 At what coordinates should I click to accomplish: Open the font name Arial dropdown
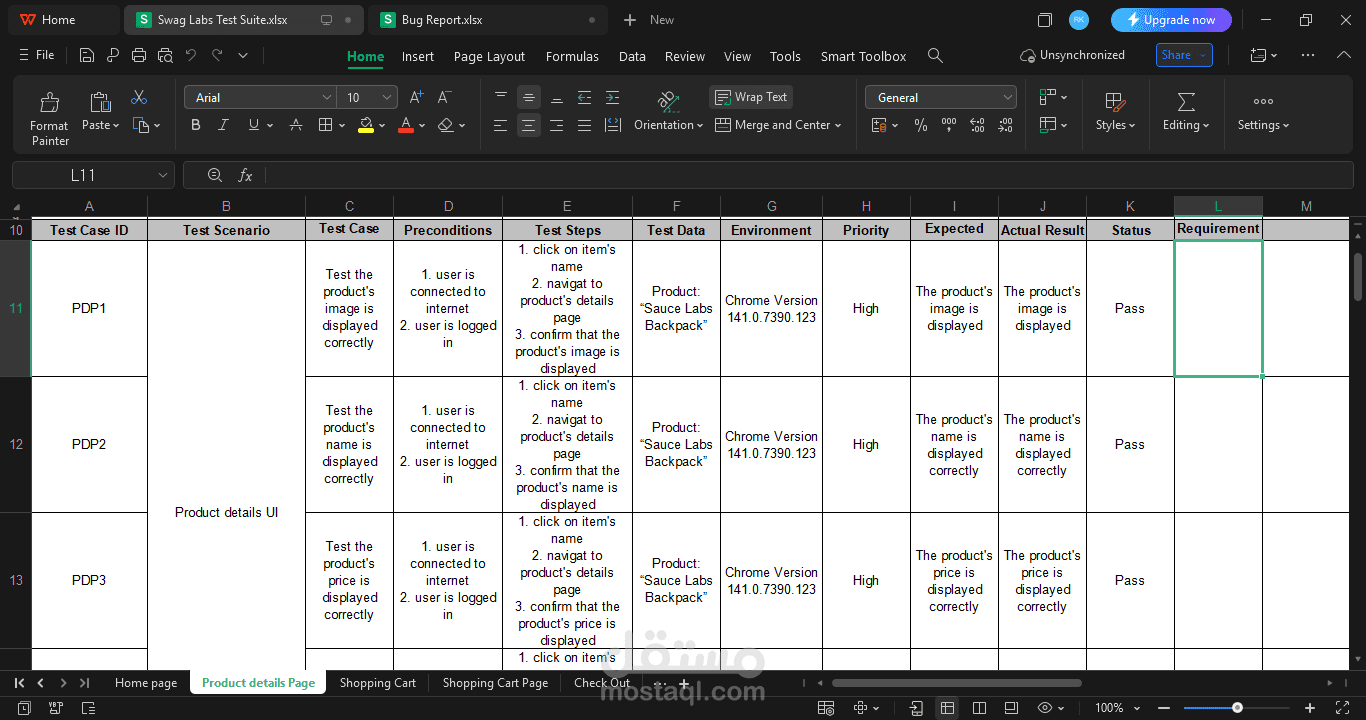tap(327, 97)
